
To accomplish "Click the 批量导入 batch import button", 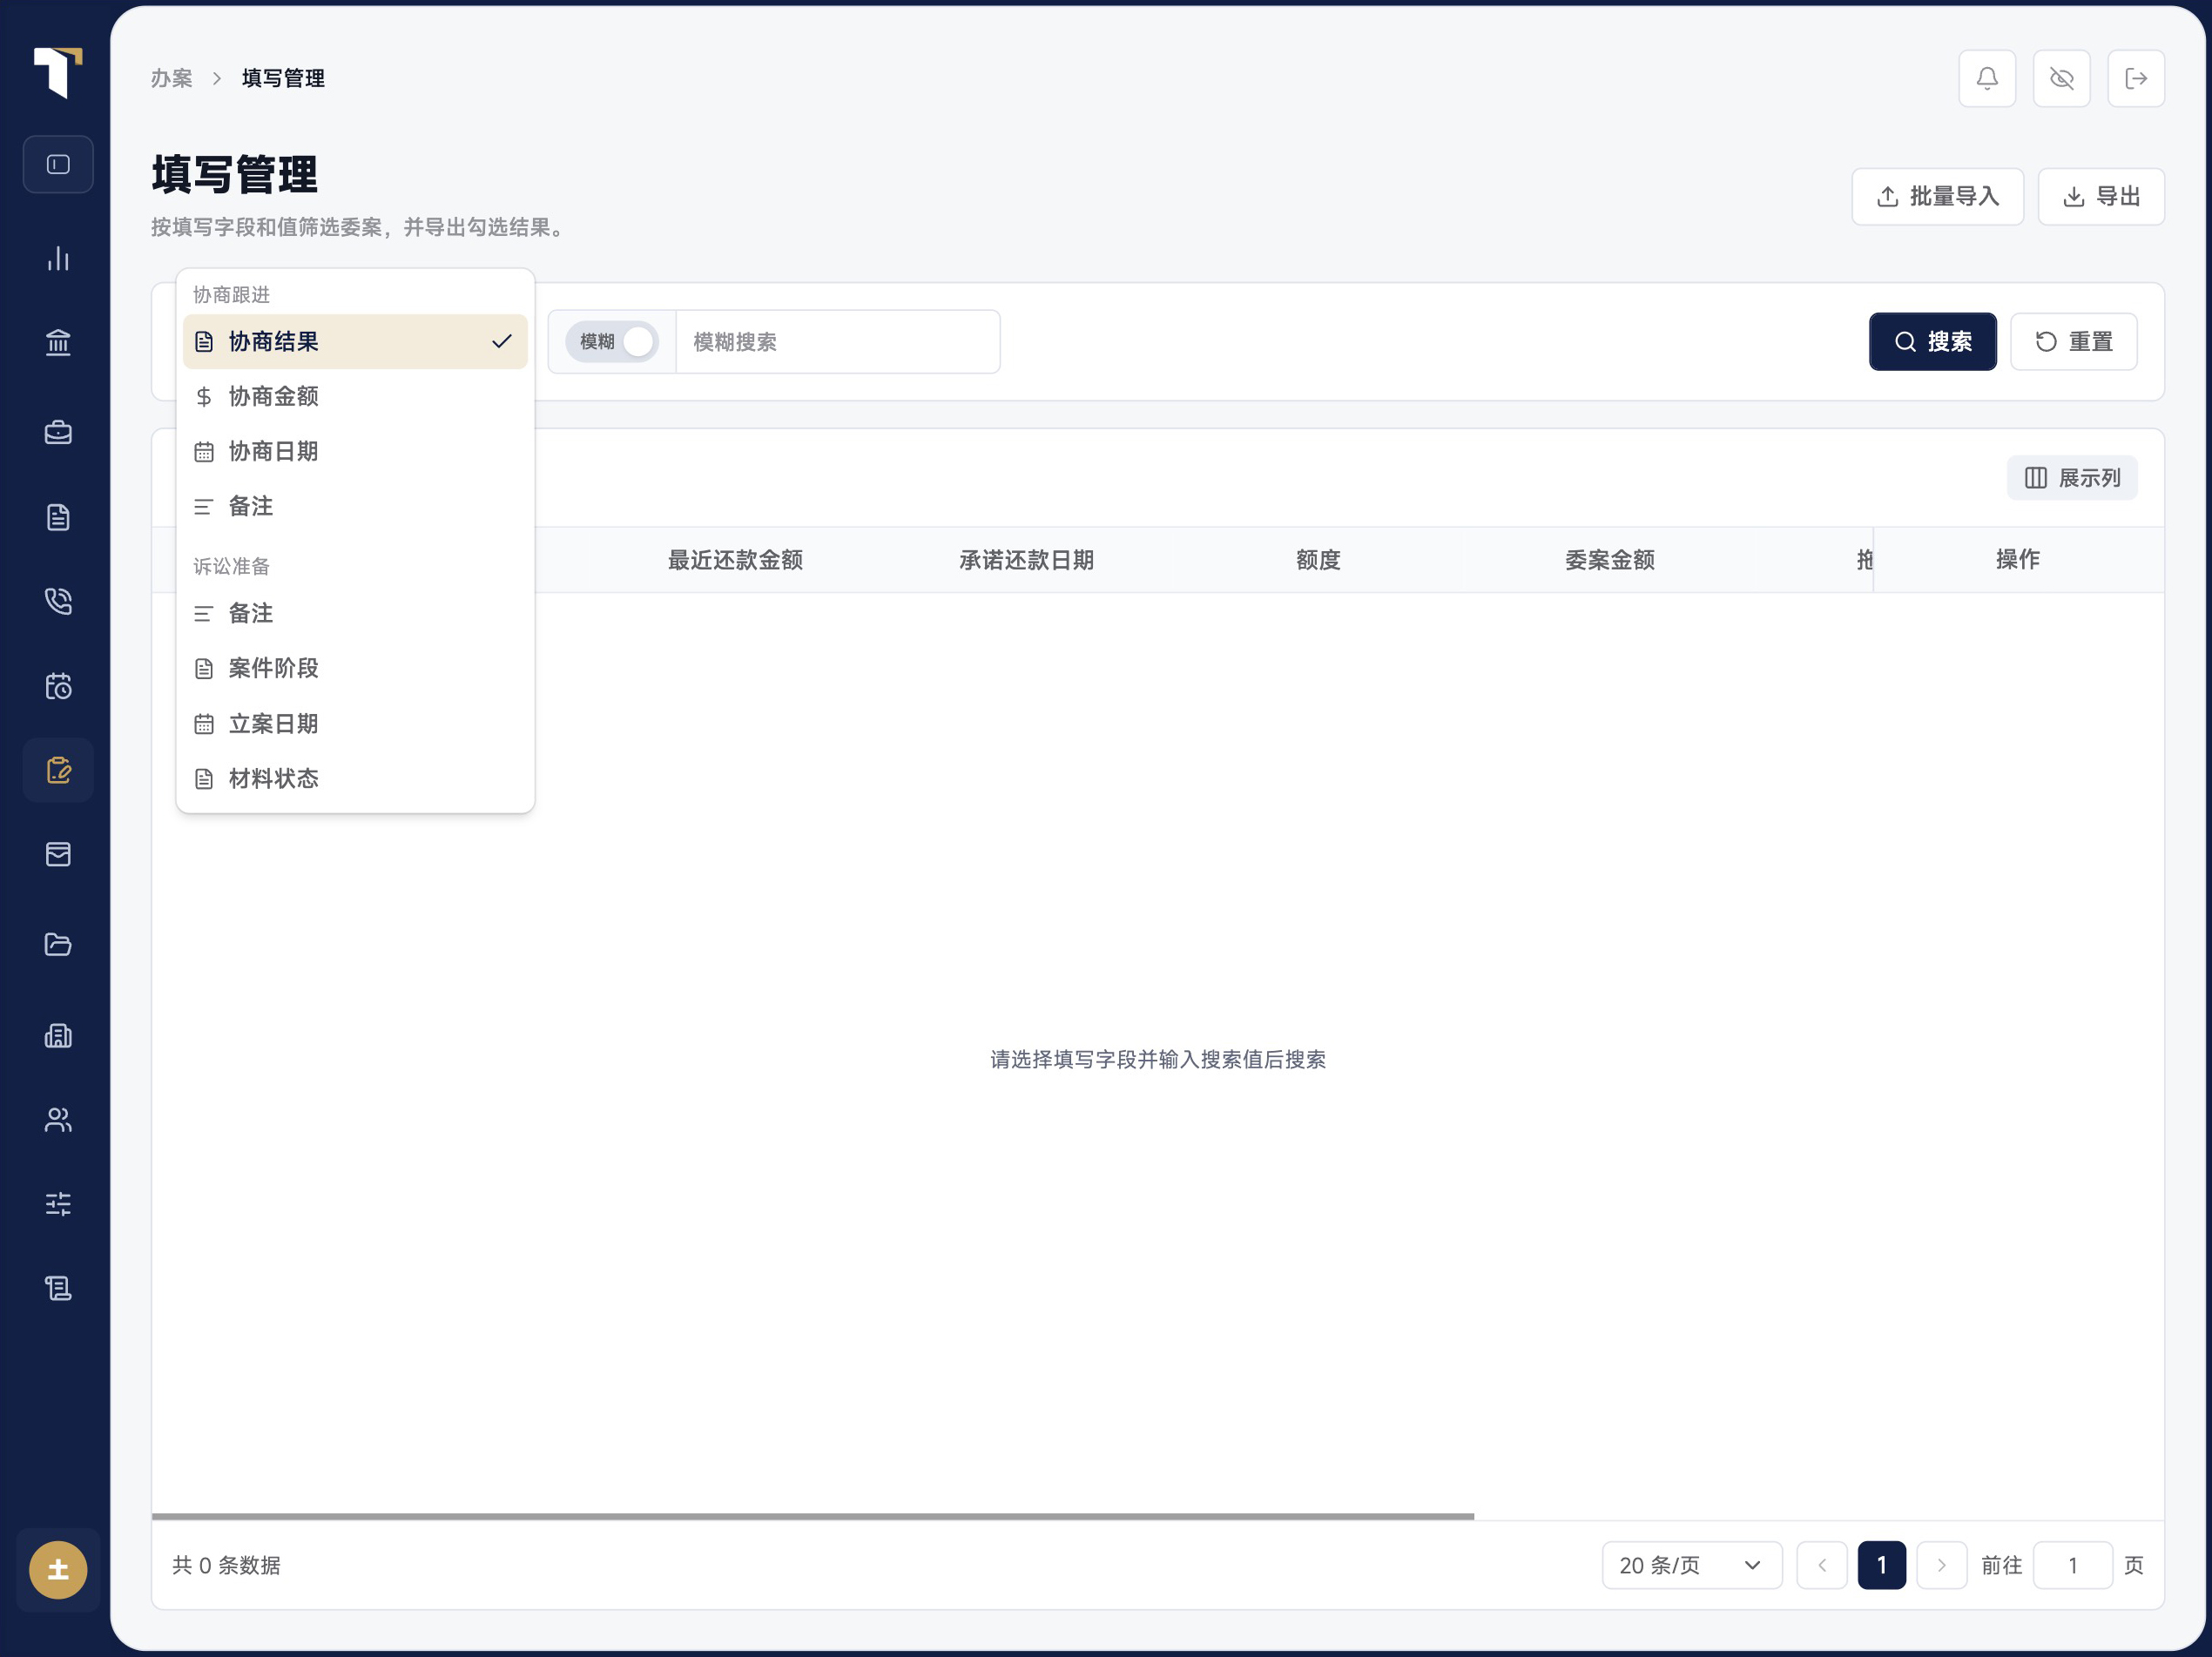I will pyautogui.click(x=1937, y=197).
